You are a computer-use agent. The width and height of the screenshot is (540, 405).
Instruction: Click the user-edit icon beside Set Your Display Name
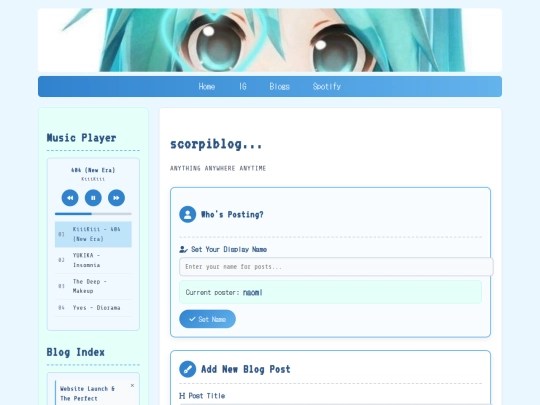(x=183, y=249)
